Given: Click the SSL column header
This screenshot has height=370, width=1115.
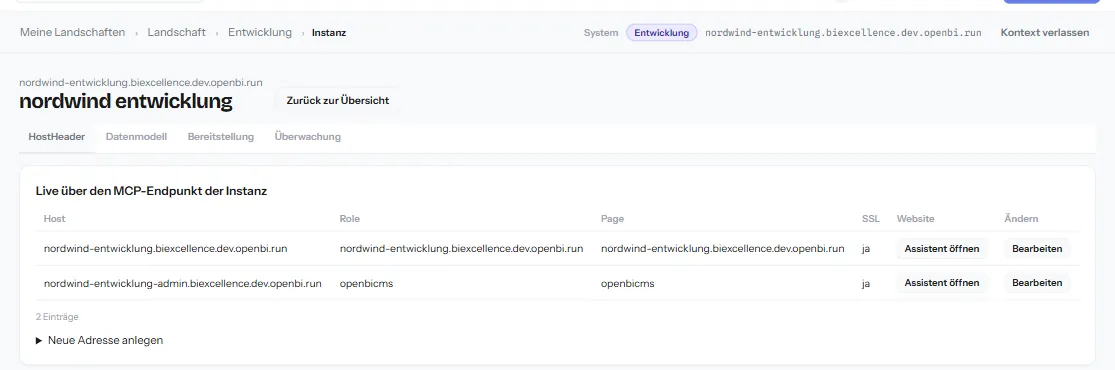Looking at the screenshot, I should [870, 218].
